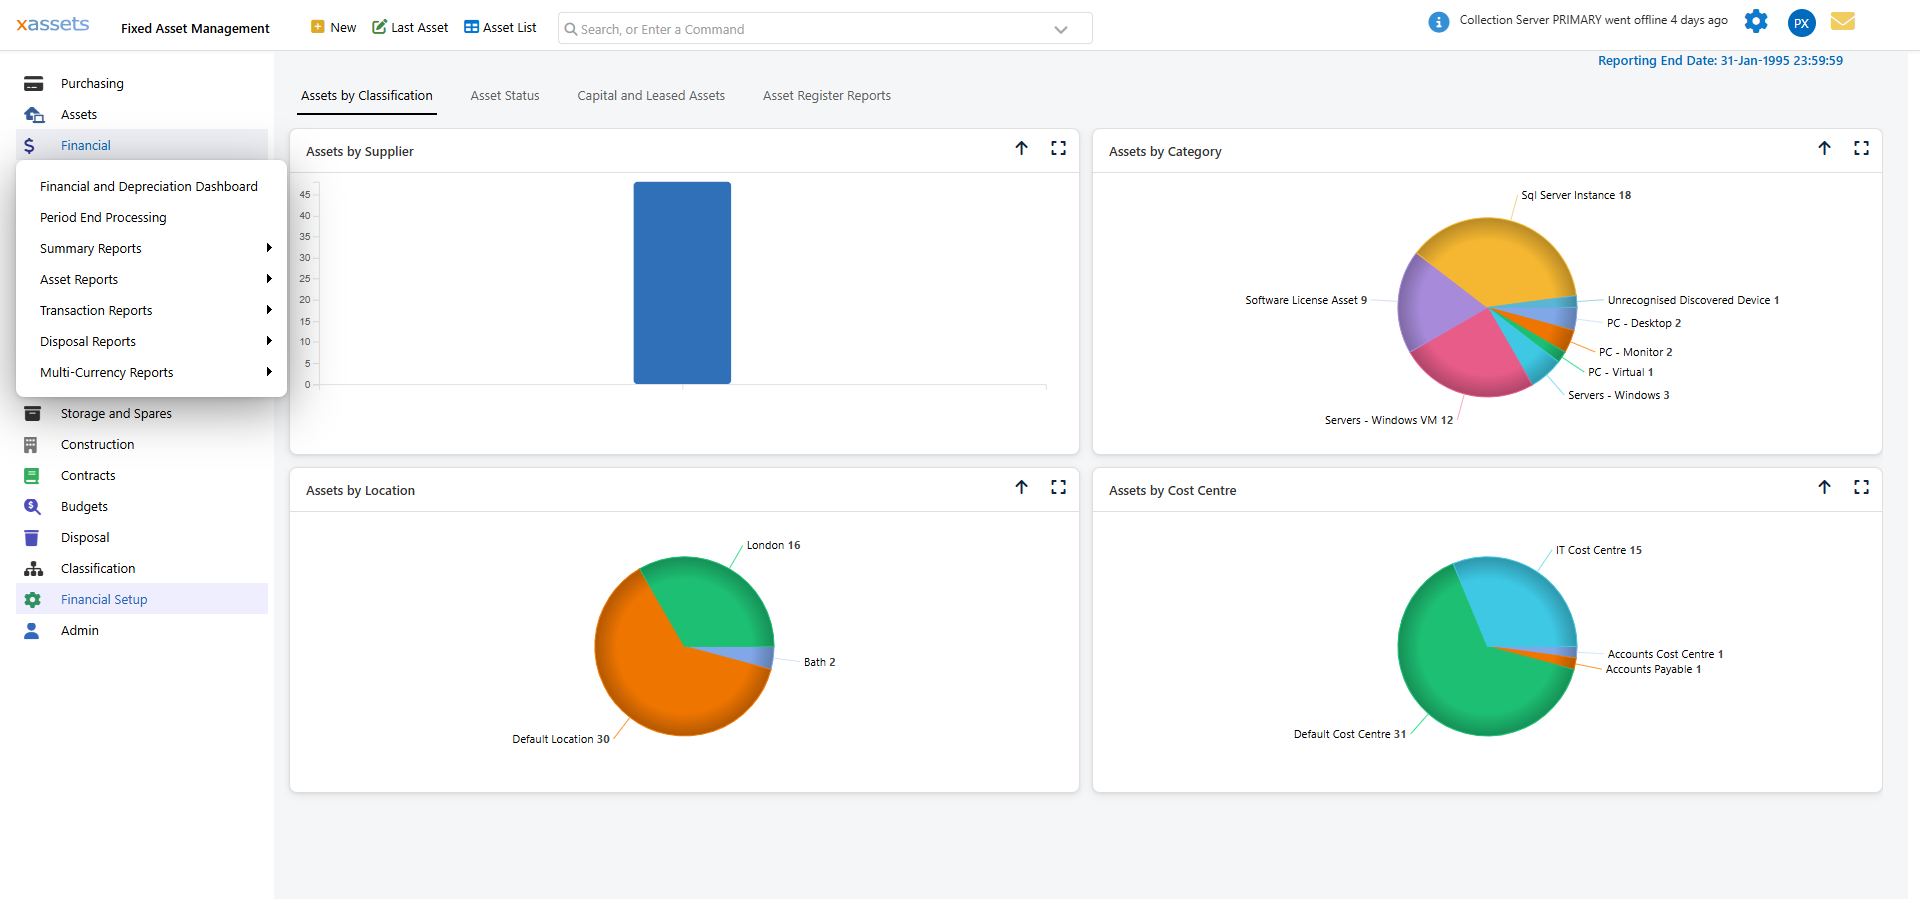Open the Purchasing section icon
This screenshot has height=911, width=1920.
point(34,83)
